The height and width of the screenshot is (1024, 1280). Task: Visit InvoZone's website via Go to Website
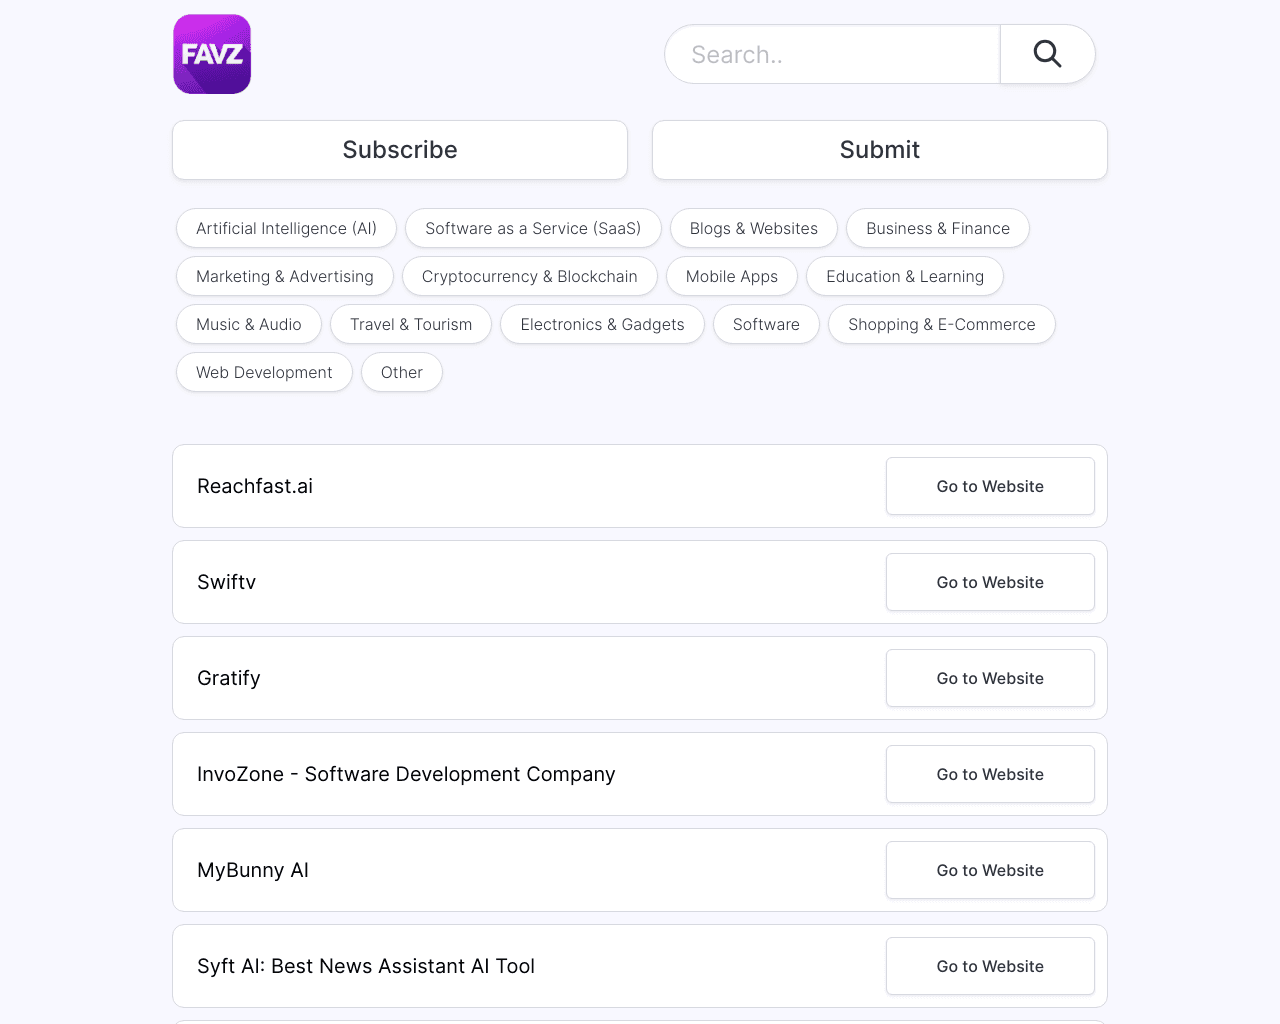click(989, 774)
